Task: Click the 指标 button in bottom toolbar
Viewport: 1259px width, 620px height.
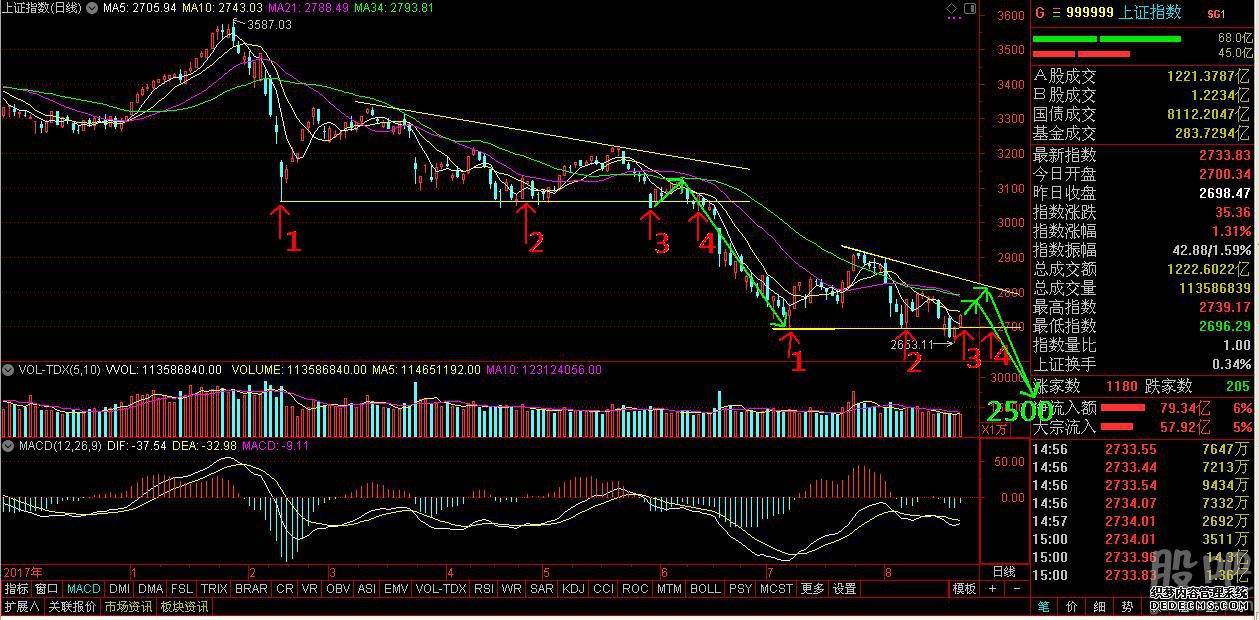Action: pos(17,589)
